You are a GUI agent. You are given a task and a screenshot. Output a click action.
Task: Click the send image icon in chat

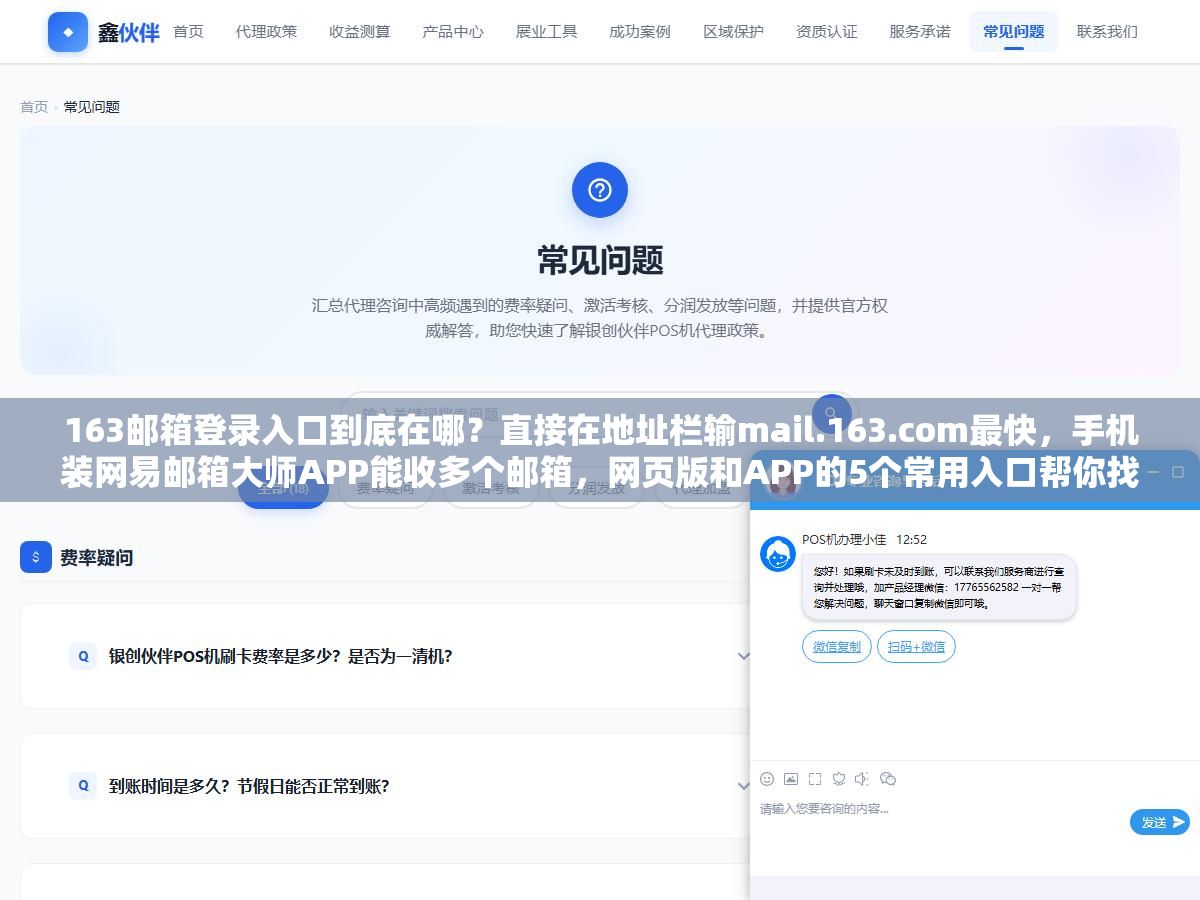coord(791,779)
